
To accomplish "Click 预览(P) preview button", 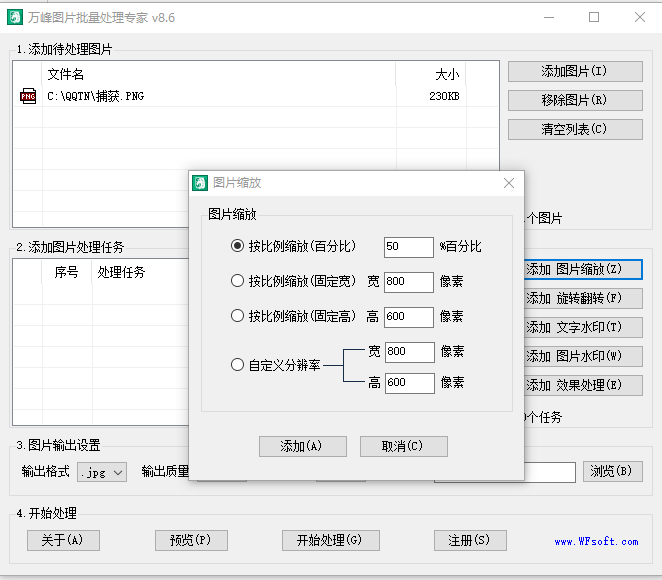I will point(191,540).
